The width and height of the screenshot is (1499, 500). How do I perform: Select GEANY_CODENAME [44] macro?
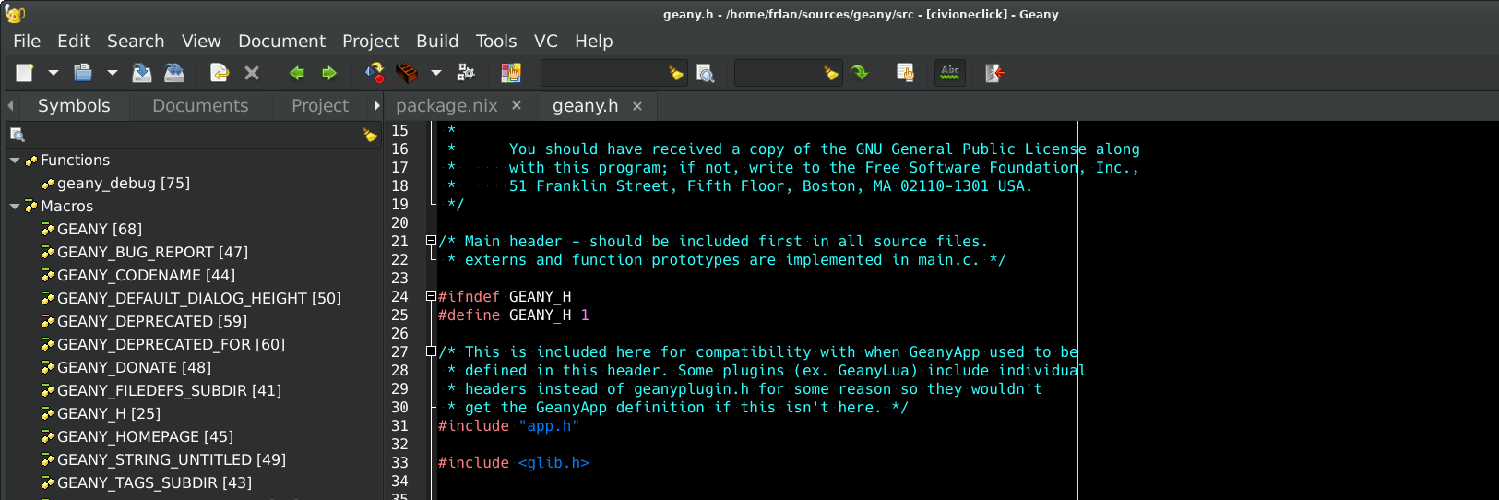click(146, 275)
